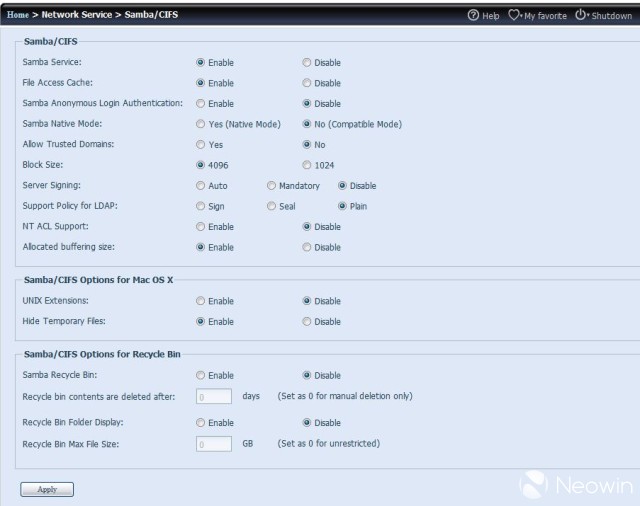Click the Apply button
640x506 pixels.
(47, 489)
